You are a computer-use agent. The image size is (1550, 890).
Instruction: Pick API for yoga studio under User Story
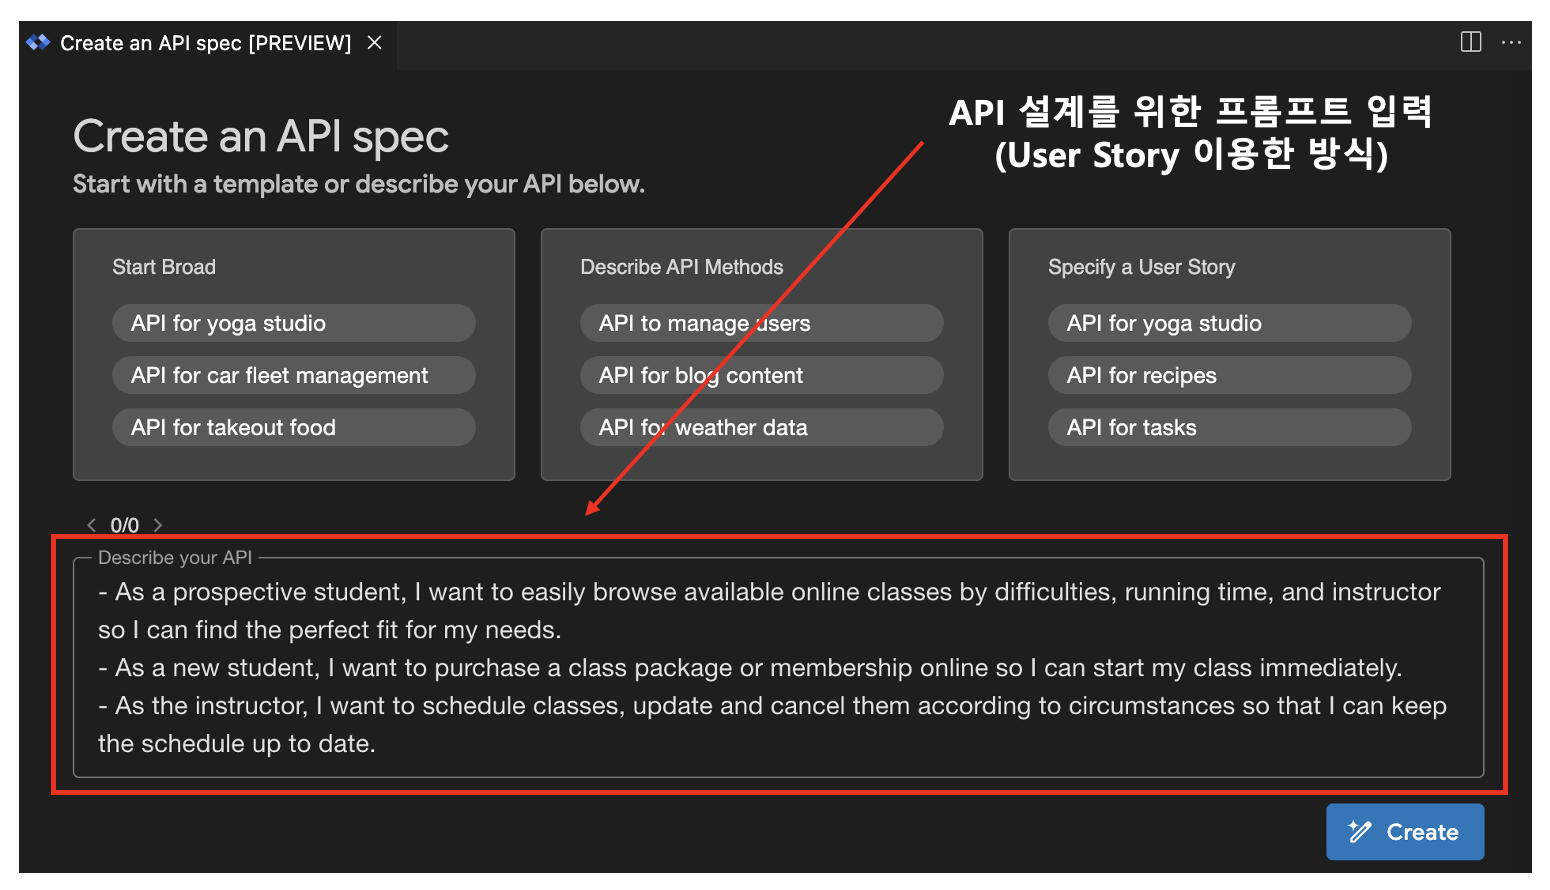tap(1230, 323)
